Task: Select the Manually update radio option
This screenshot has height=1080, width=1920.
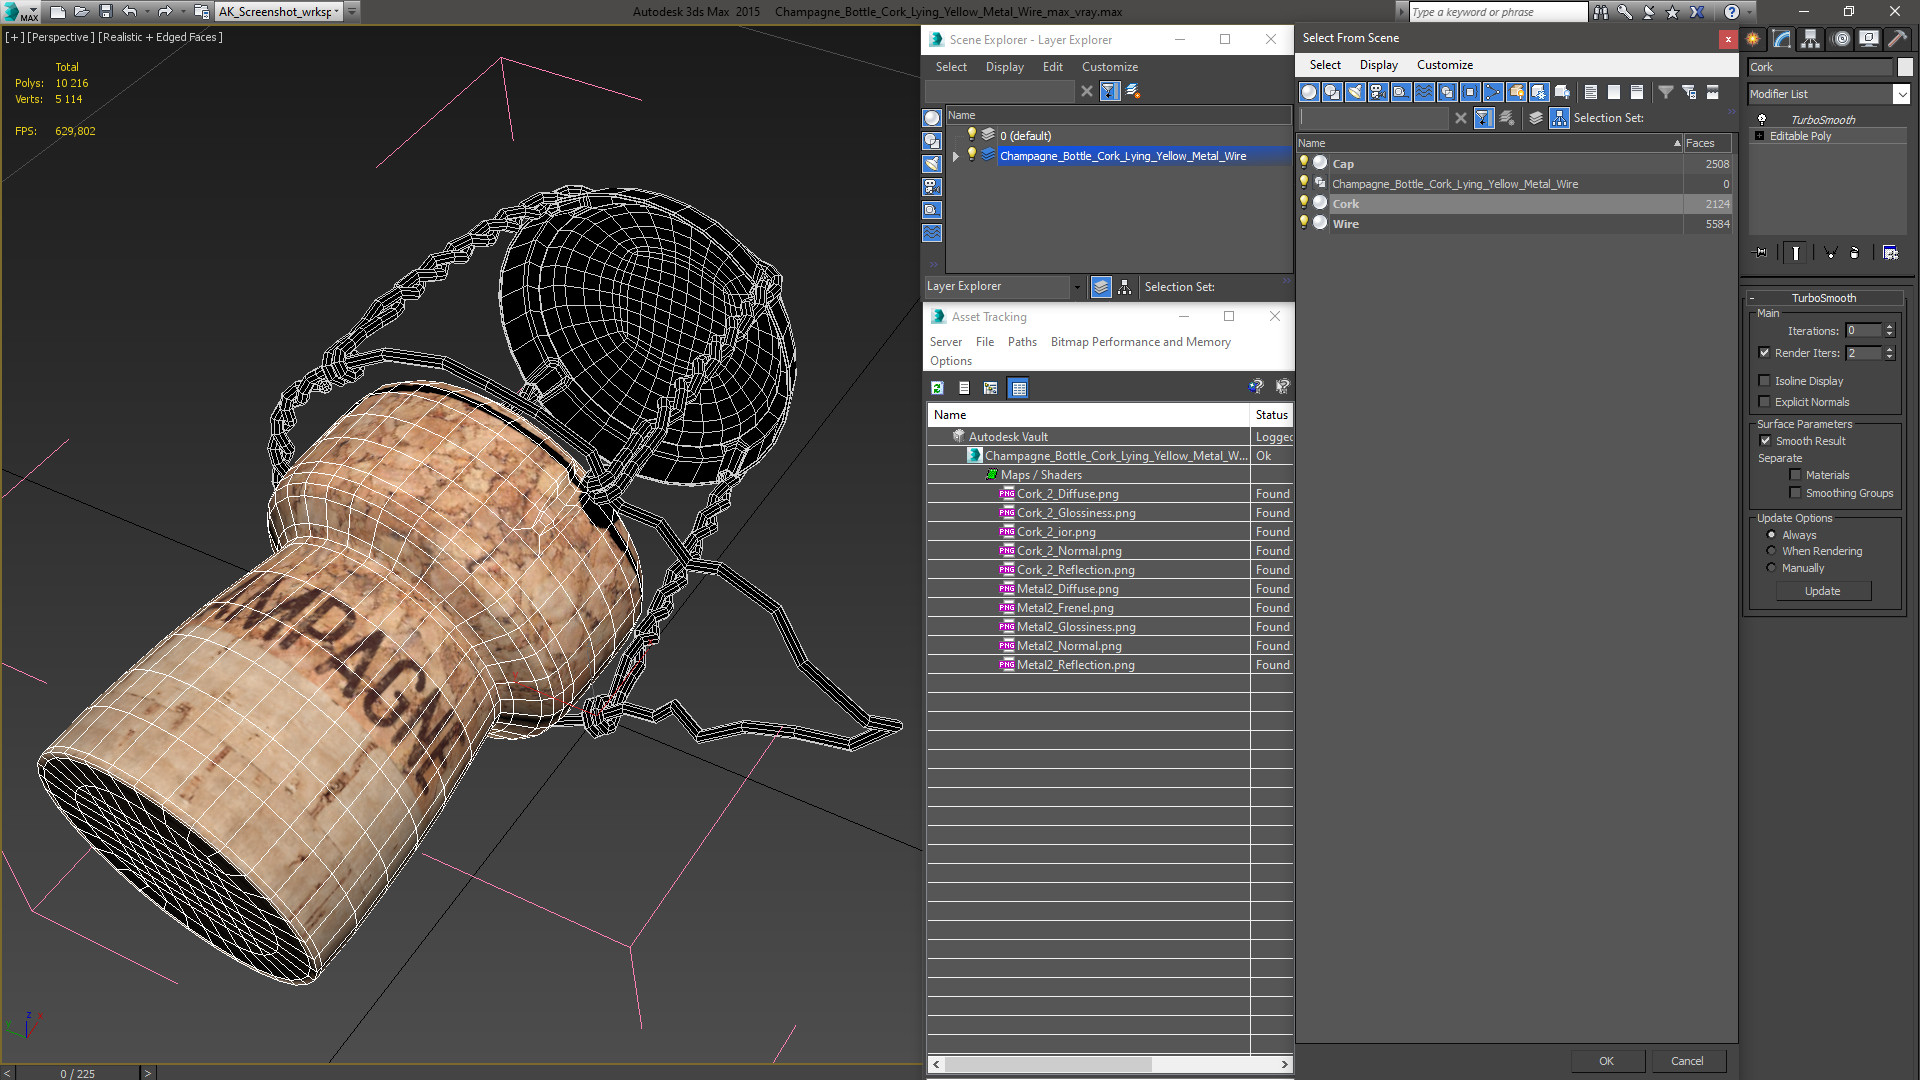Action: [1771, 568]
